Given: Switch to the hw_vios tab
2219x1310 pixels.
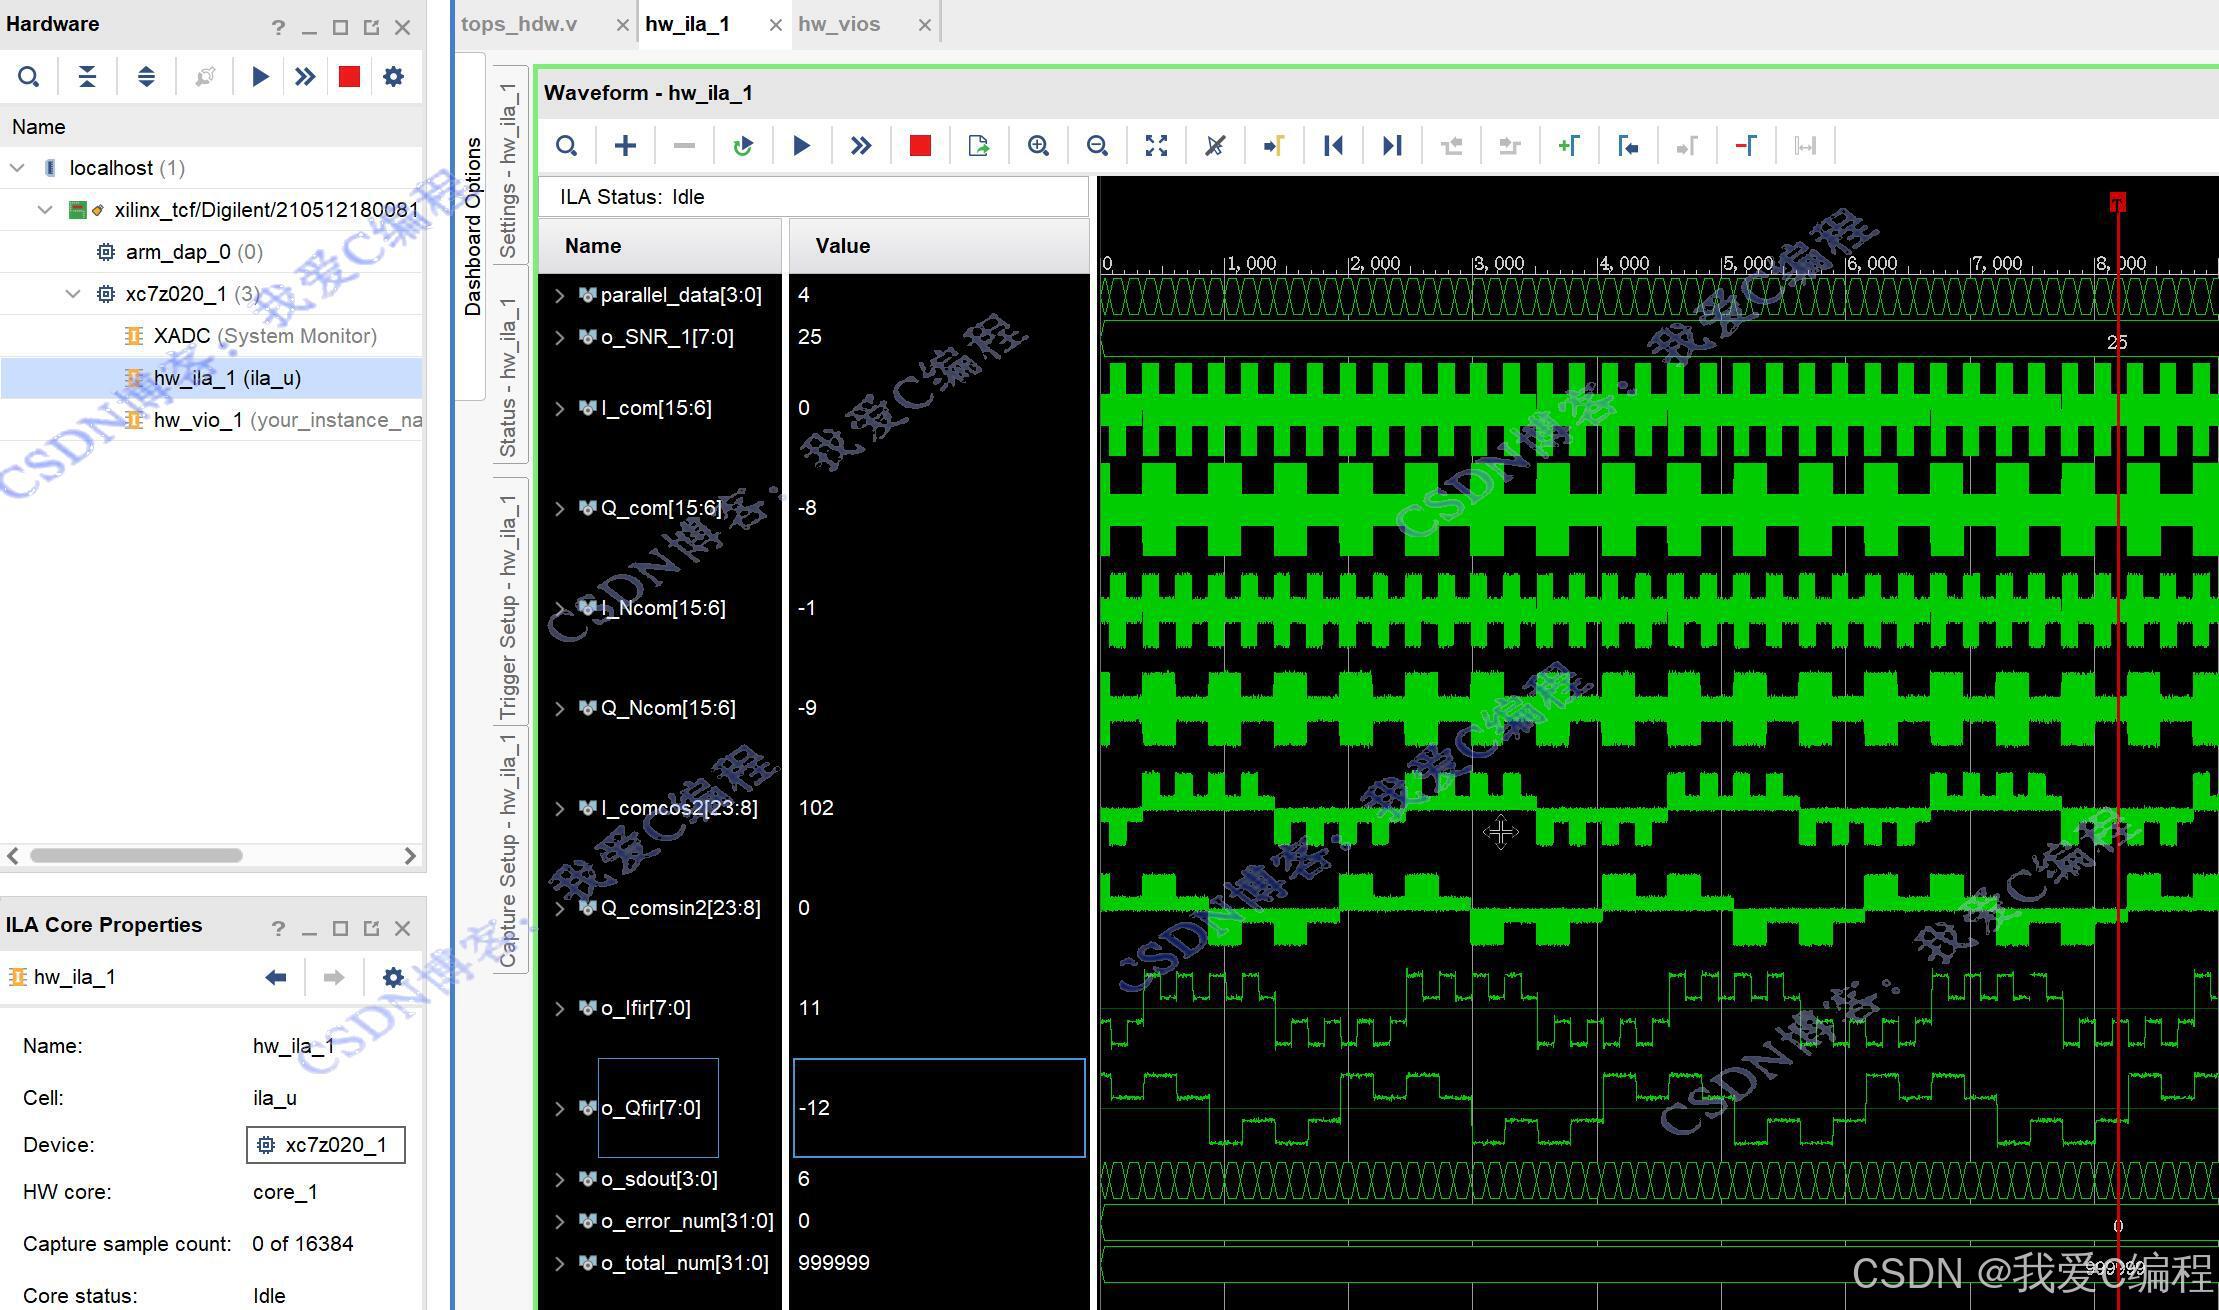Looking at the screenshot, I should 839,24.
